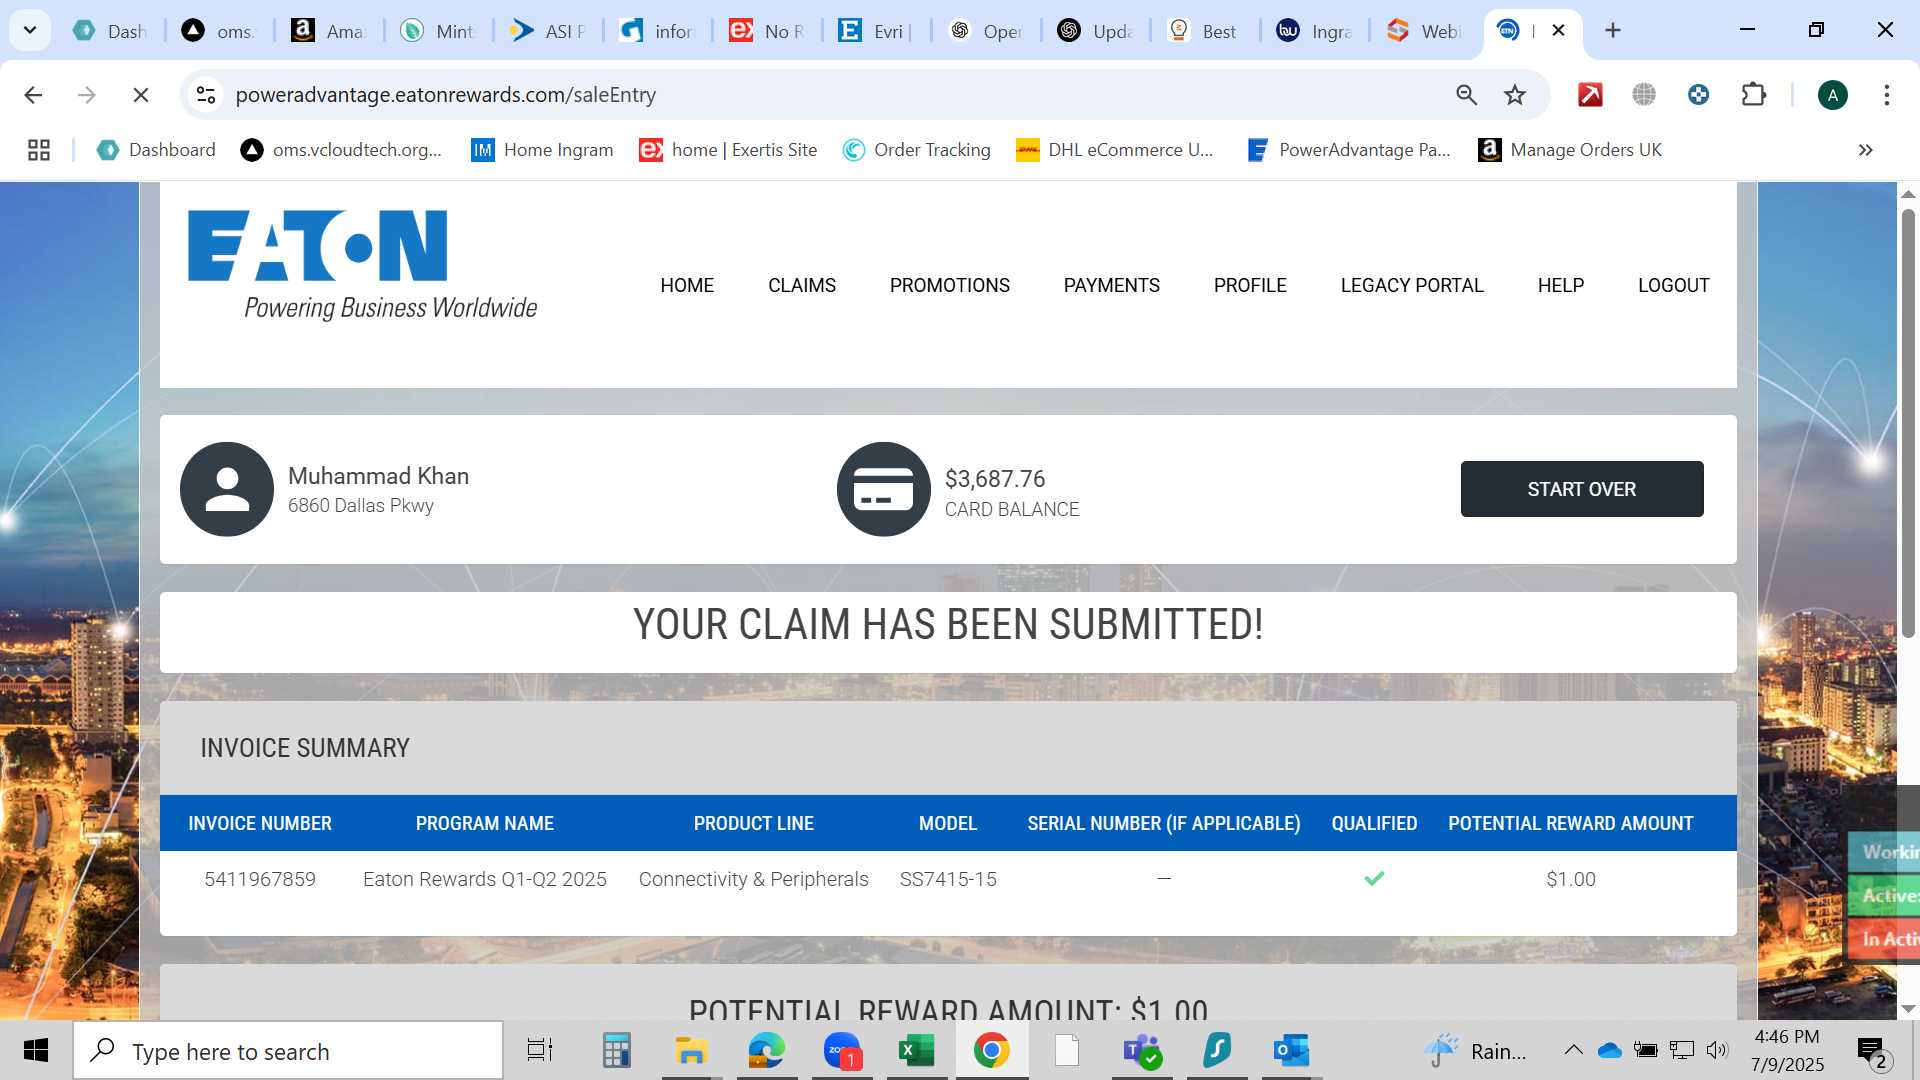This screenshot has width=1920, height=1080.
Task: Click the qualified green checkmark
Action: 1374,878
